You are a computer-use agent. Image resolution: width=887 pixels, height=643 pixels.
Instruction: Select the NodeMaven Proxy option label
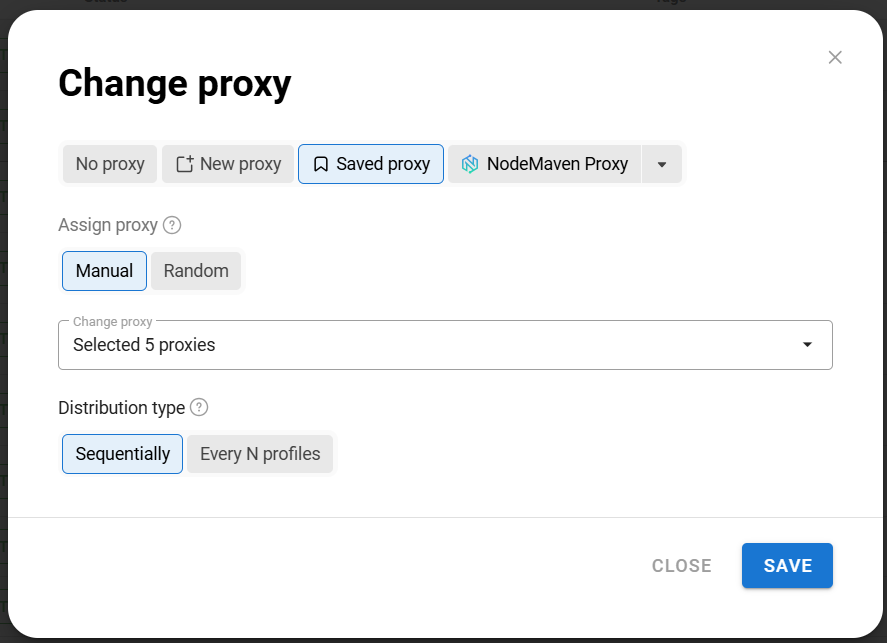(x=557, y=164)
